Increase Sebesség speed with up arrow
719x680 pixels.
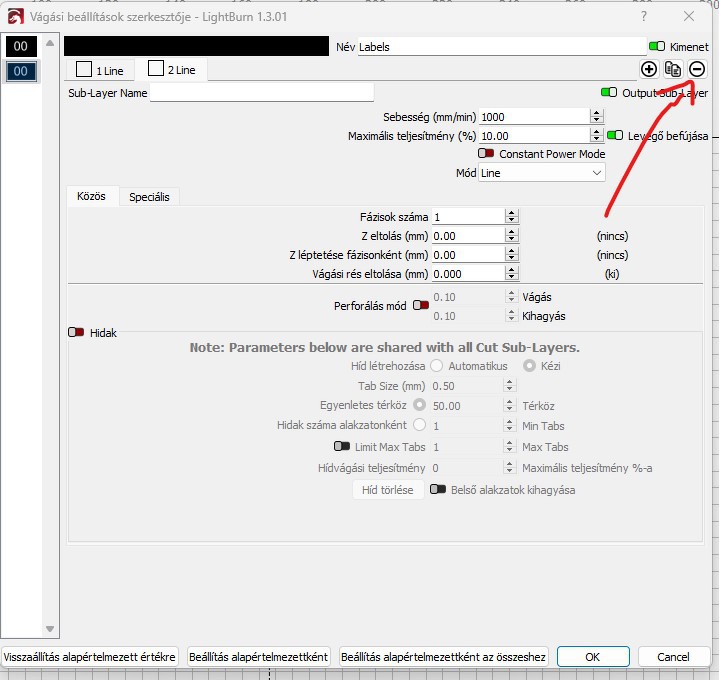[x=597, y=113]
